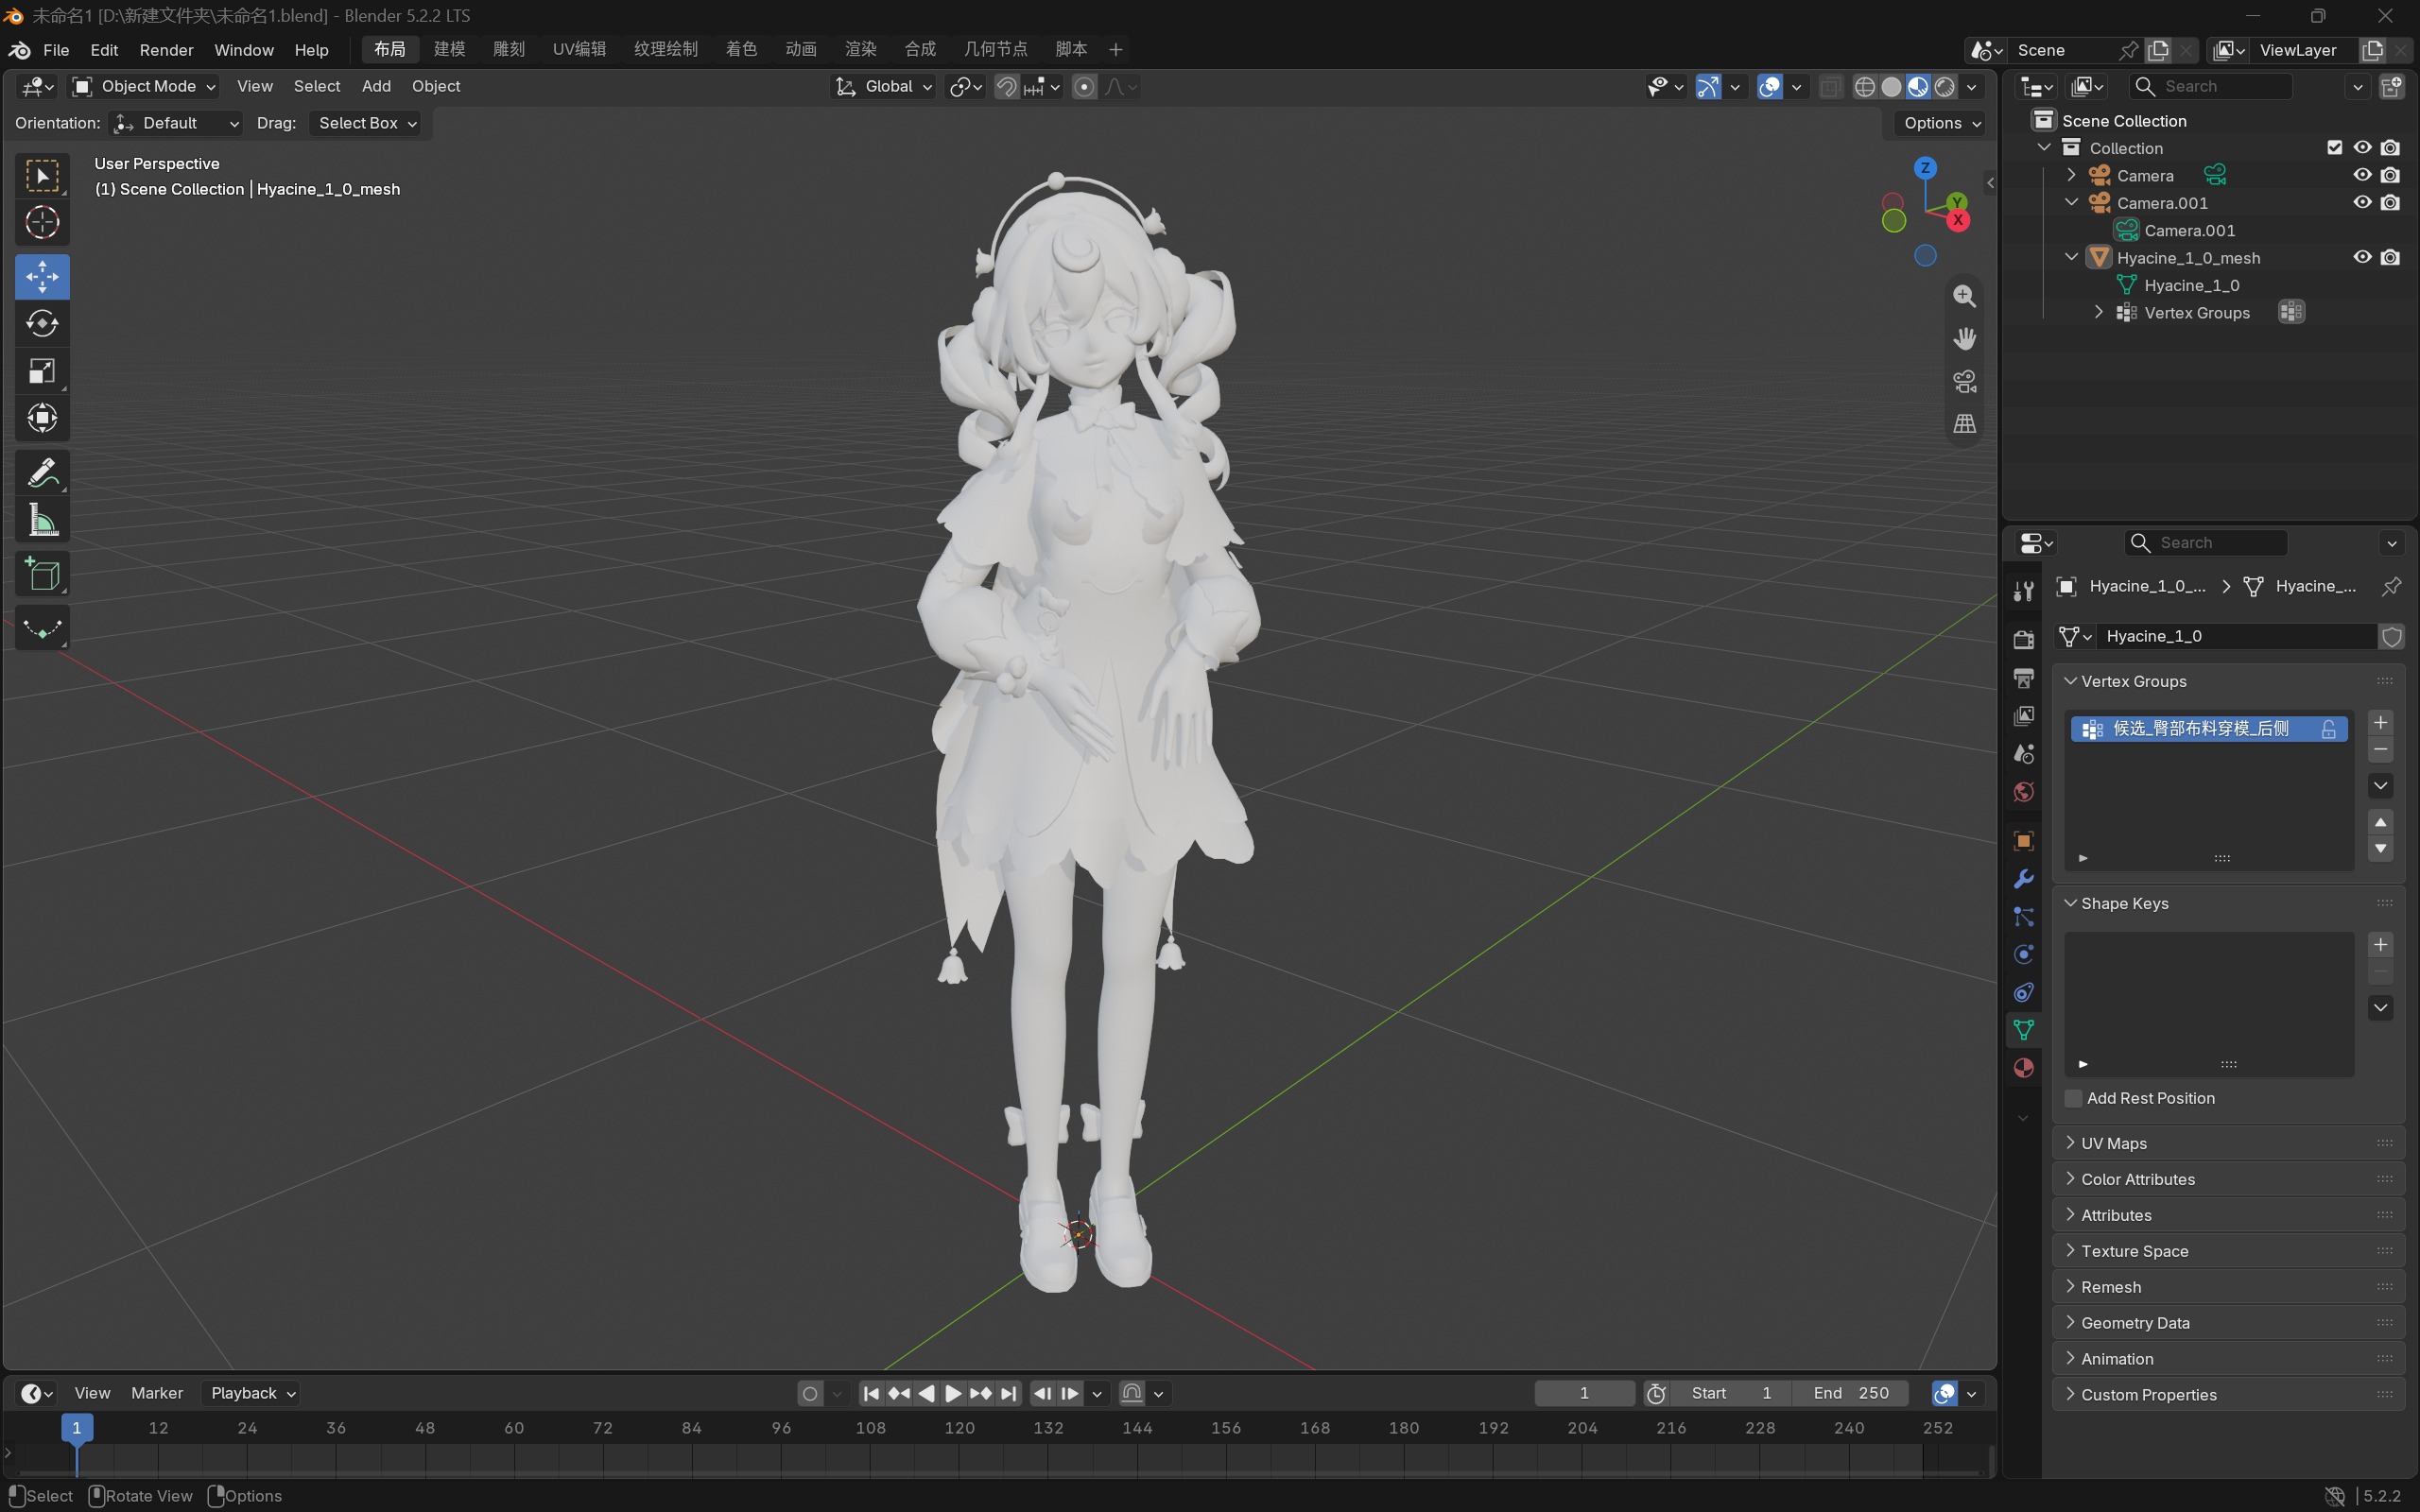Open the Render properties tab
Screen dimensions: 2420x1512
click(2023, 639)
